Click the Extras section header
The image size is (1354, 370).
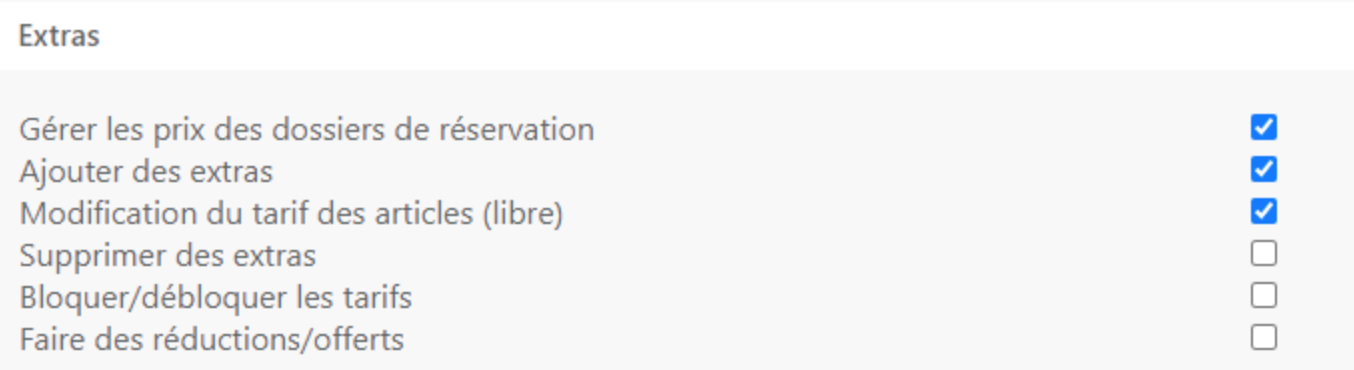coord(59,37)
